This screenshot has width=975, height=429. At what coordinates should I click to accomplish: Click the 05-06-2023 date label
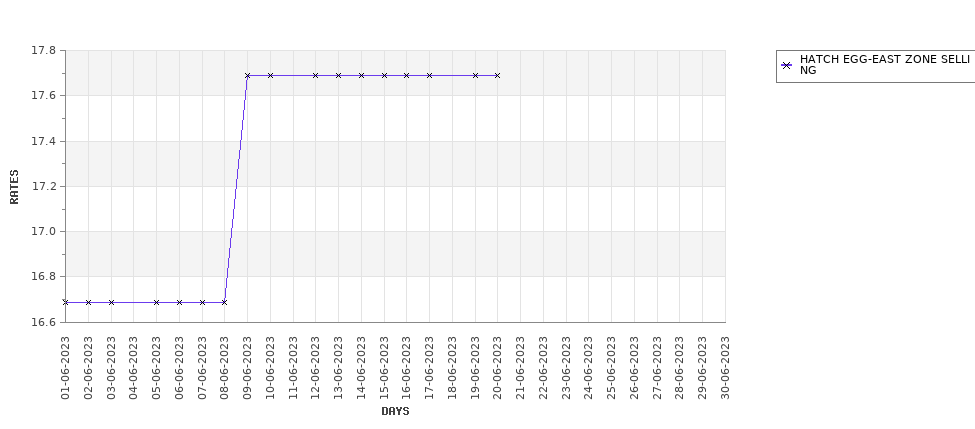pyautogui.click(x=156, y=367)
